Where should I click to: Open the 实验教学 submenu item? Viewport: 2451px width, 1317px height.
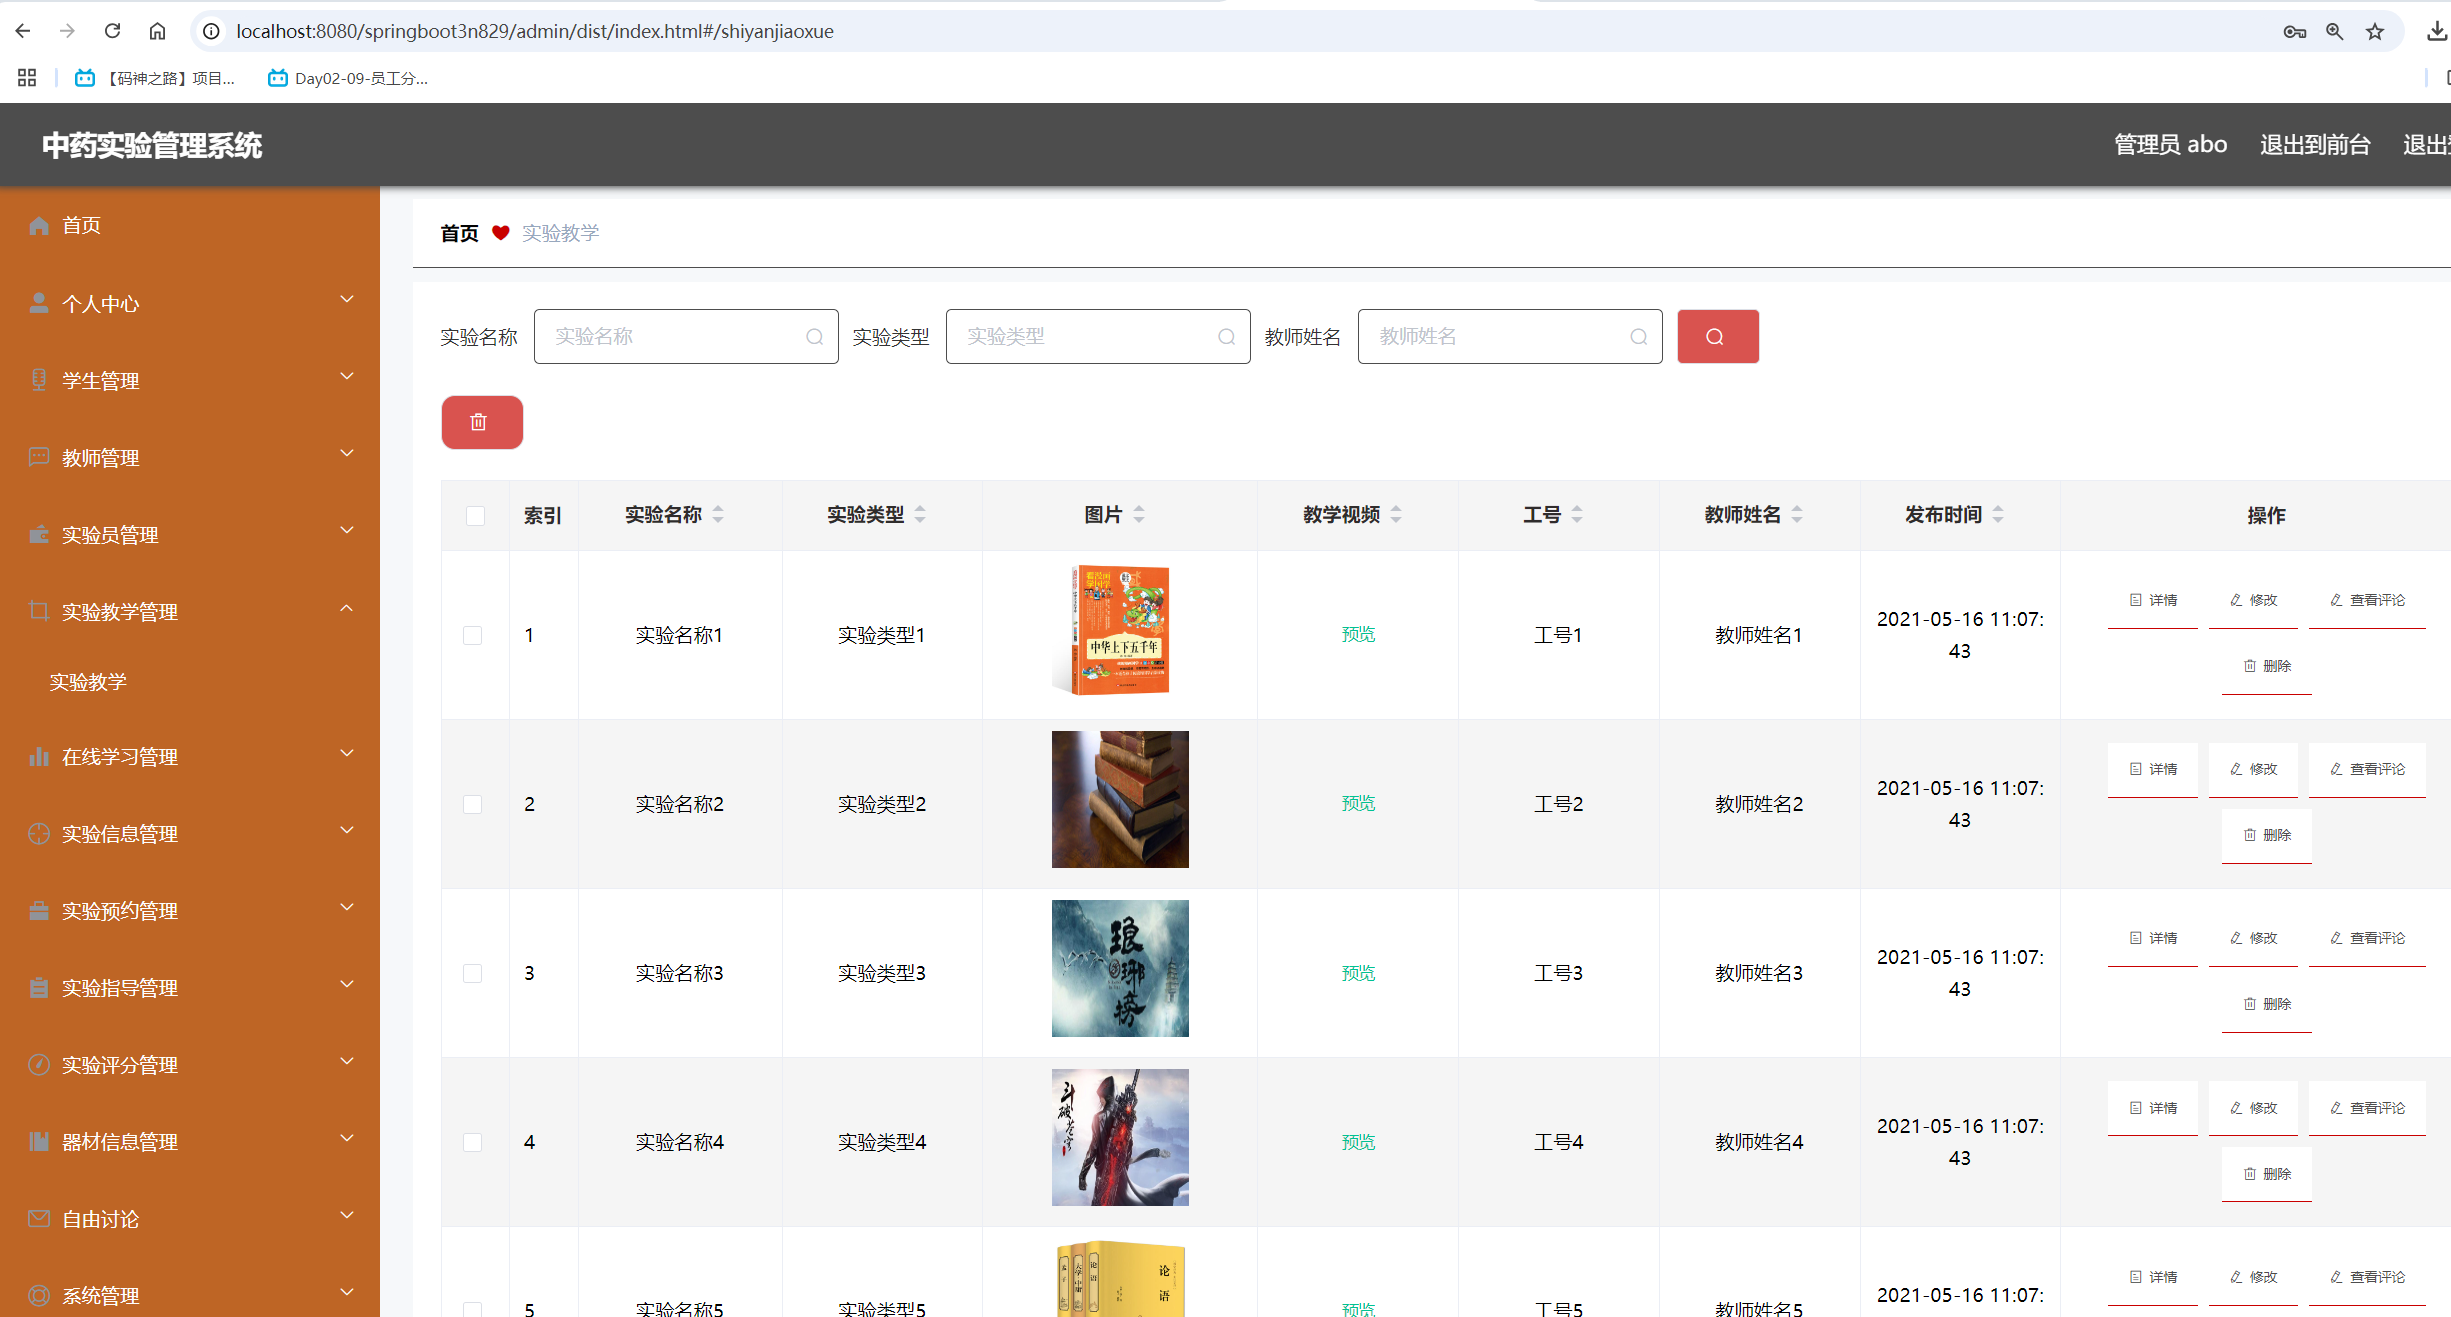pyautogui.click(x=89, y=682)
